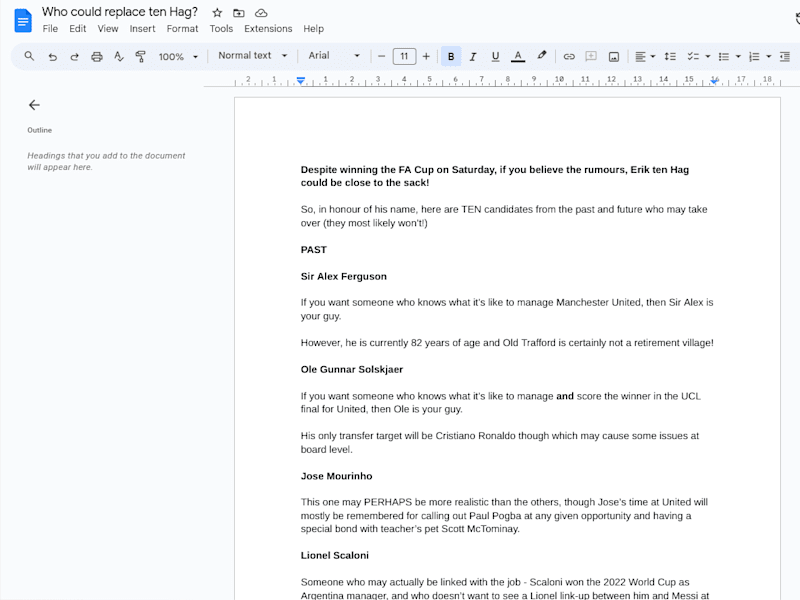Click the right indent marker on ruler
The width and height of the screenshot is (800, 600).
click(714, 81)
